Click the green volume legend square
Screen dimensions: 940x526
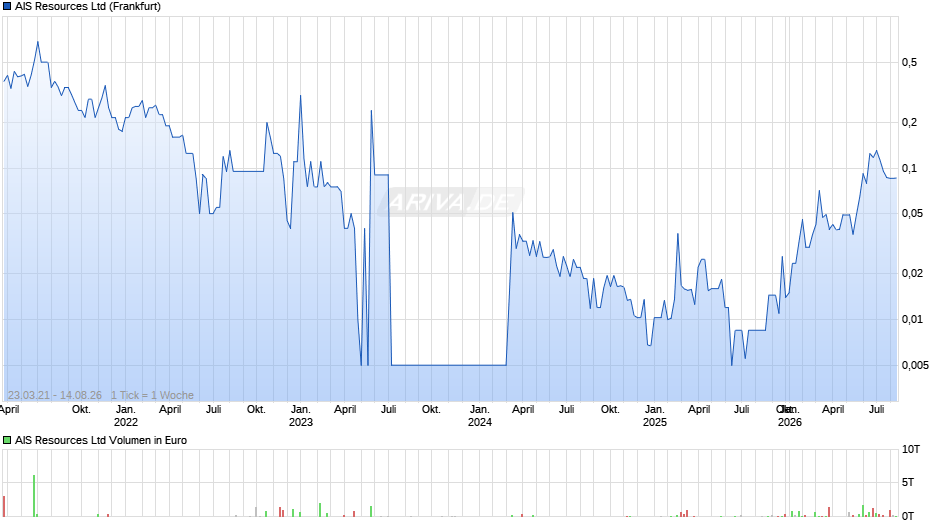(7, 440)
